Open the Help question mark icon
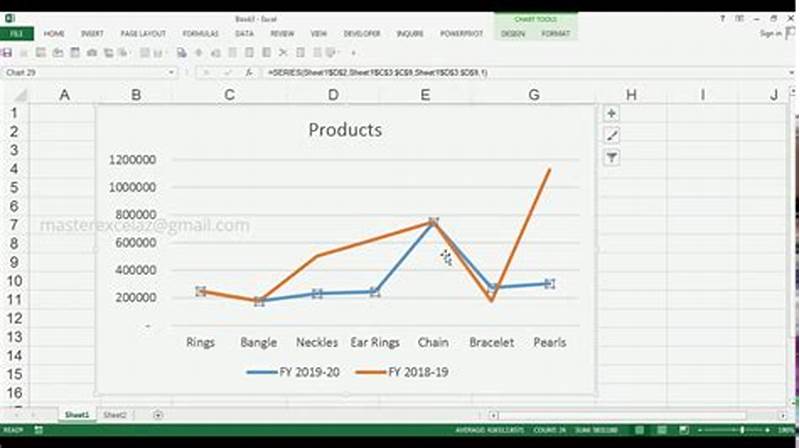The width and height of the screenshot is (800, 448). coord(722,19)
